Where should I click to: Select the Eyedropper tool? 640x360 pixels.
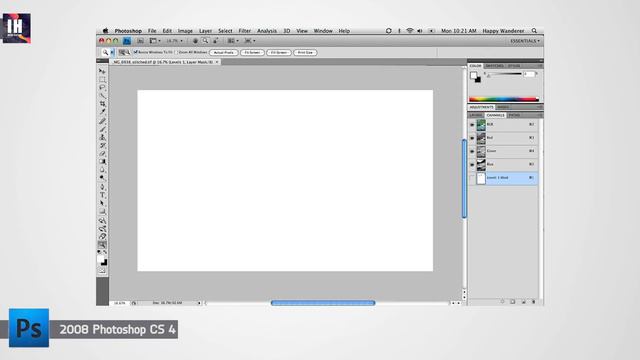(x=102, y=112)
